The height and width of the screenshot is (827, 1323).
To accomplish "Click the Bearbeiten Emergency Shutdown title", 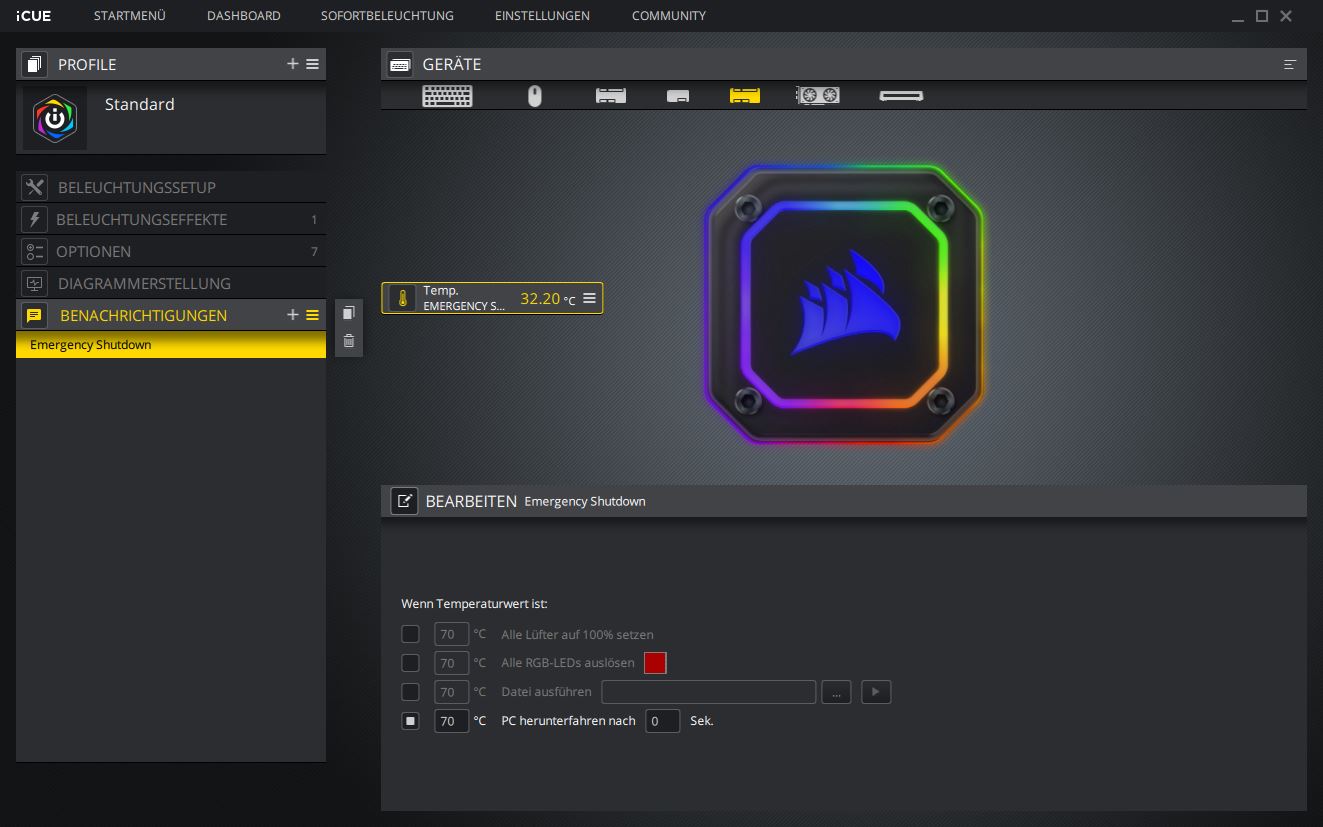I will point(535,501).
